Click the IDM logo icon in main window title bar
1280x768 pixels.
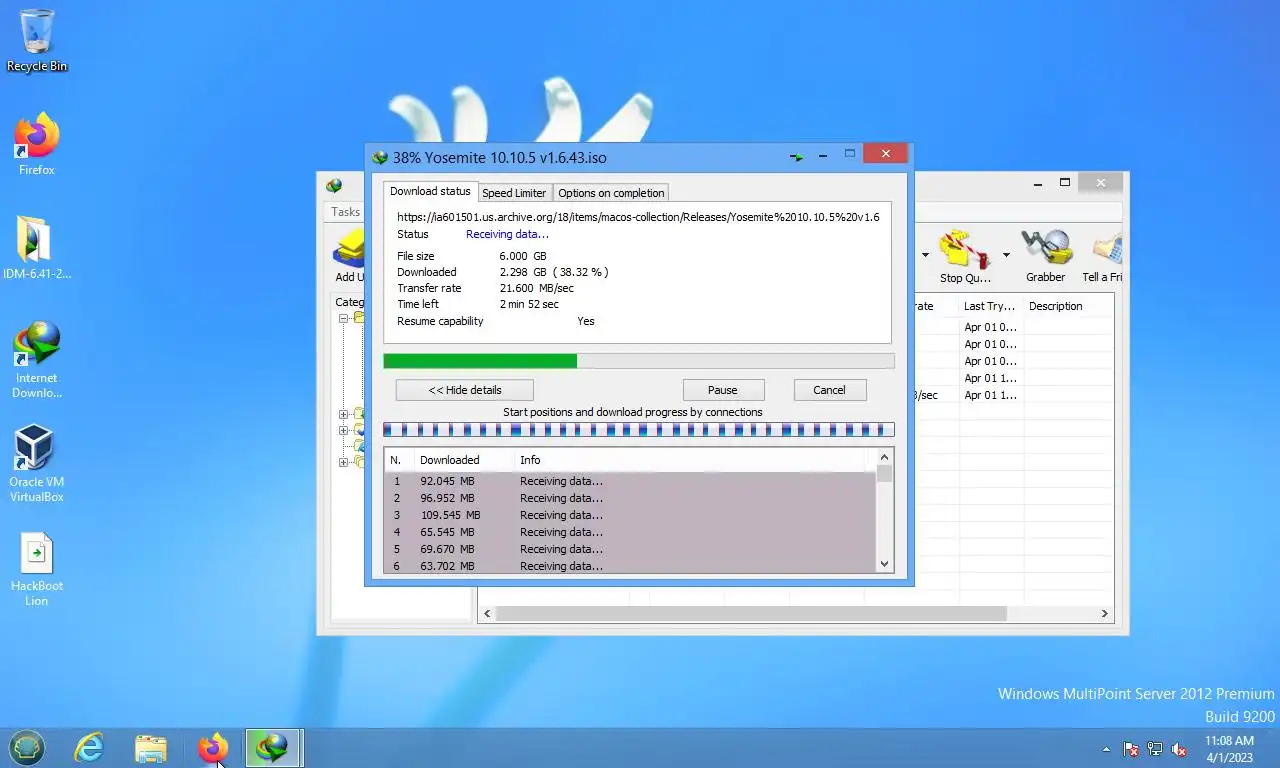tap(334, 185)
